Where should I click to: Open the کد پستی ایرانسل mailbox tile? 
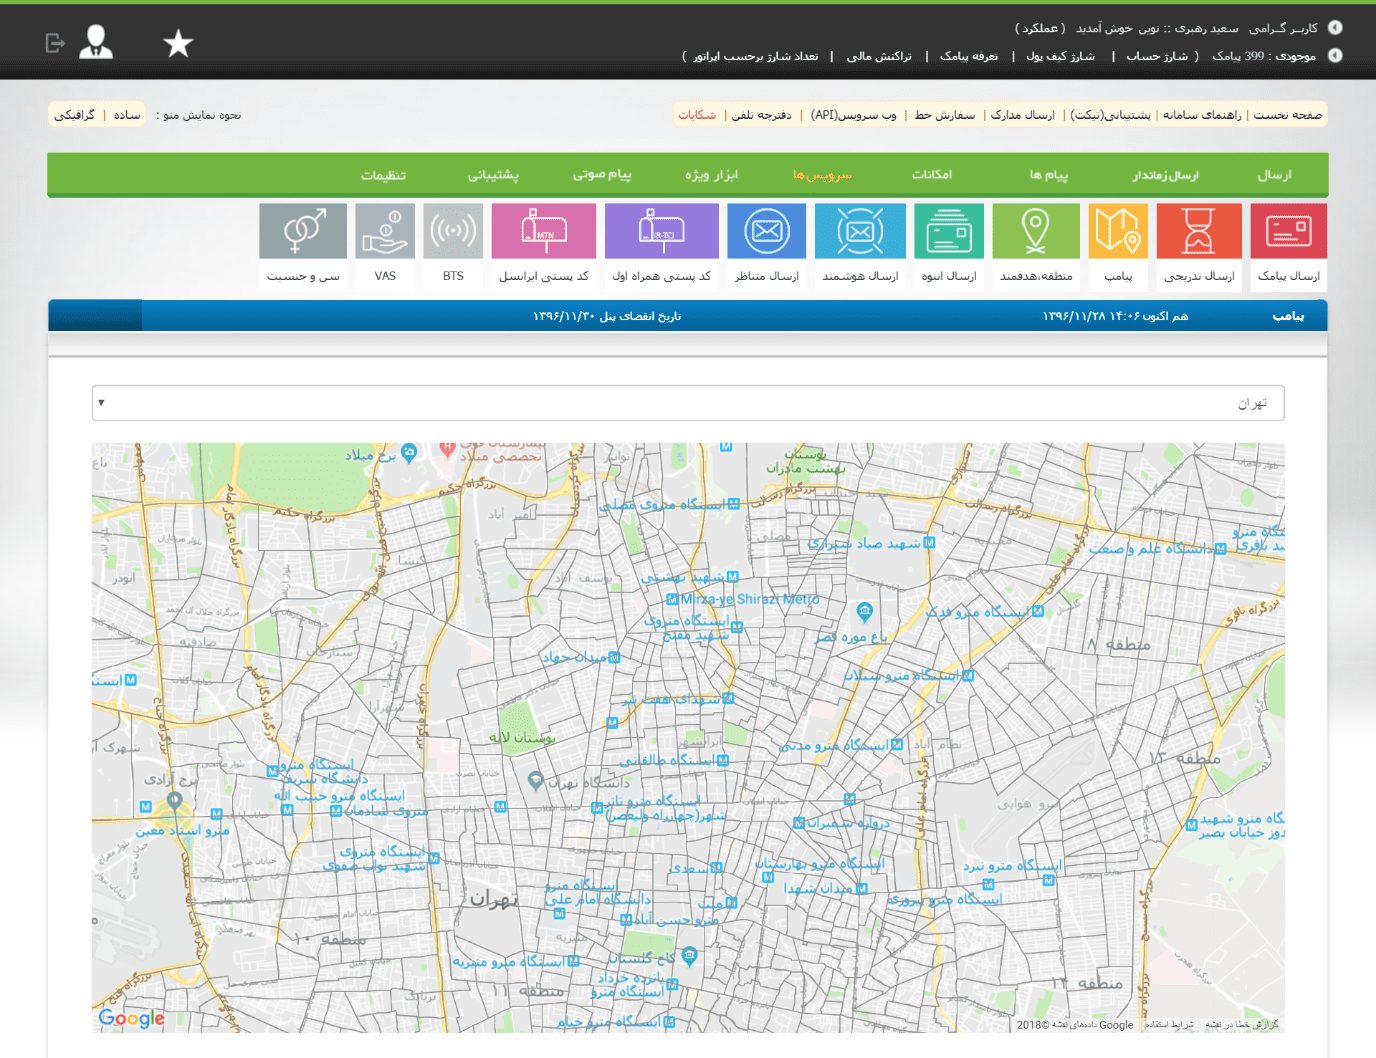(544, 246)
